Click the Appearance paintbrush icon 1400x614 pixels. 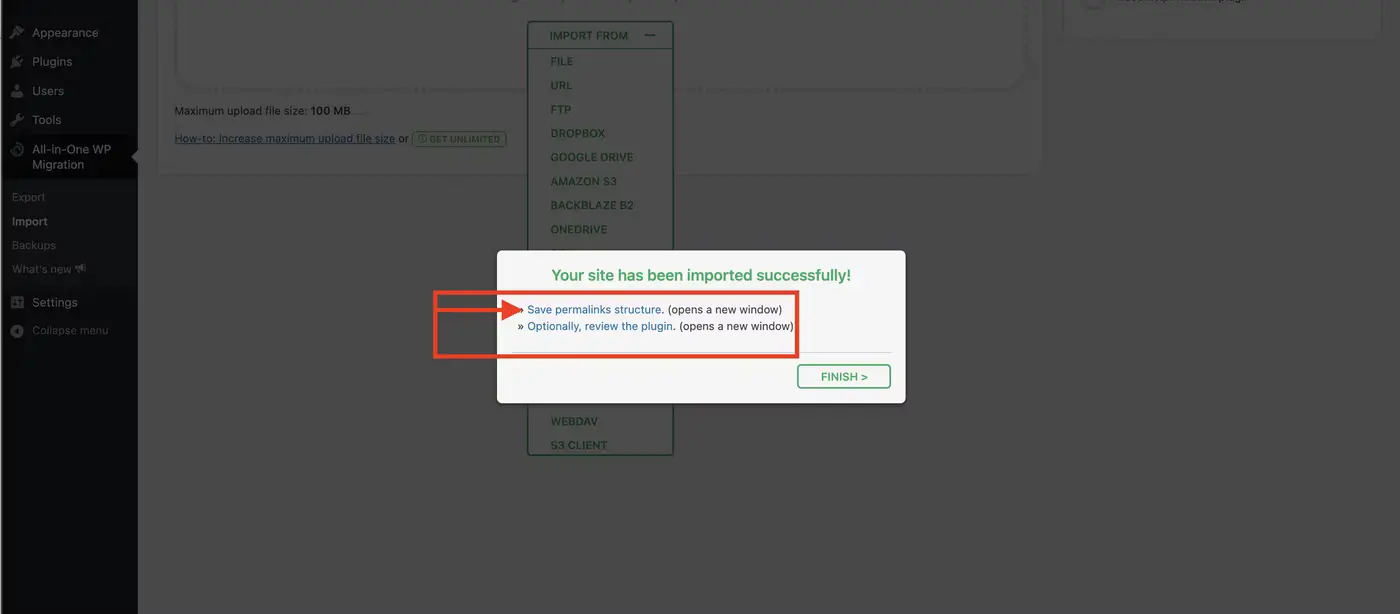tap(17, 33)
